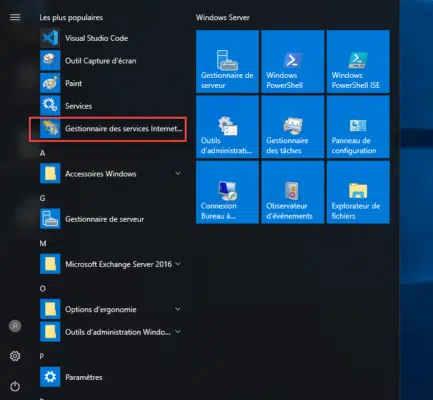Open the Gestionnaire des tâches tile
This screenshot has height=400, width=433.
pos(293,127)
